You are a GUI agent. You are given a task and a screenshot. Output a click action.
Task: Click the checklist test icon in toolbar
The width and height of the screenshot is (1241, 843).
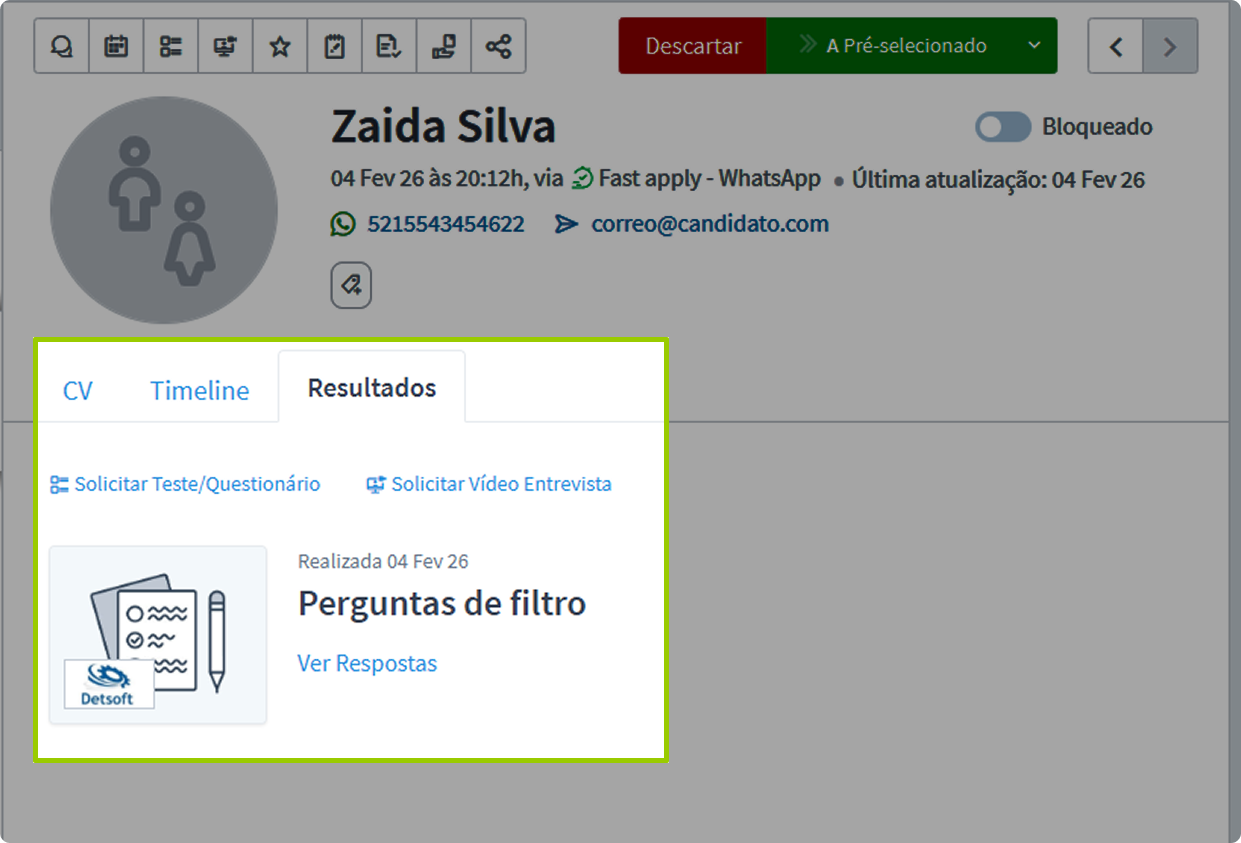(171, 46)
